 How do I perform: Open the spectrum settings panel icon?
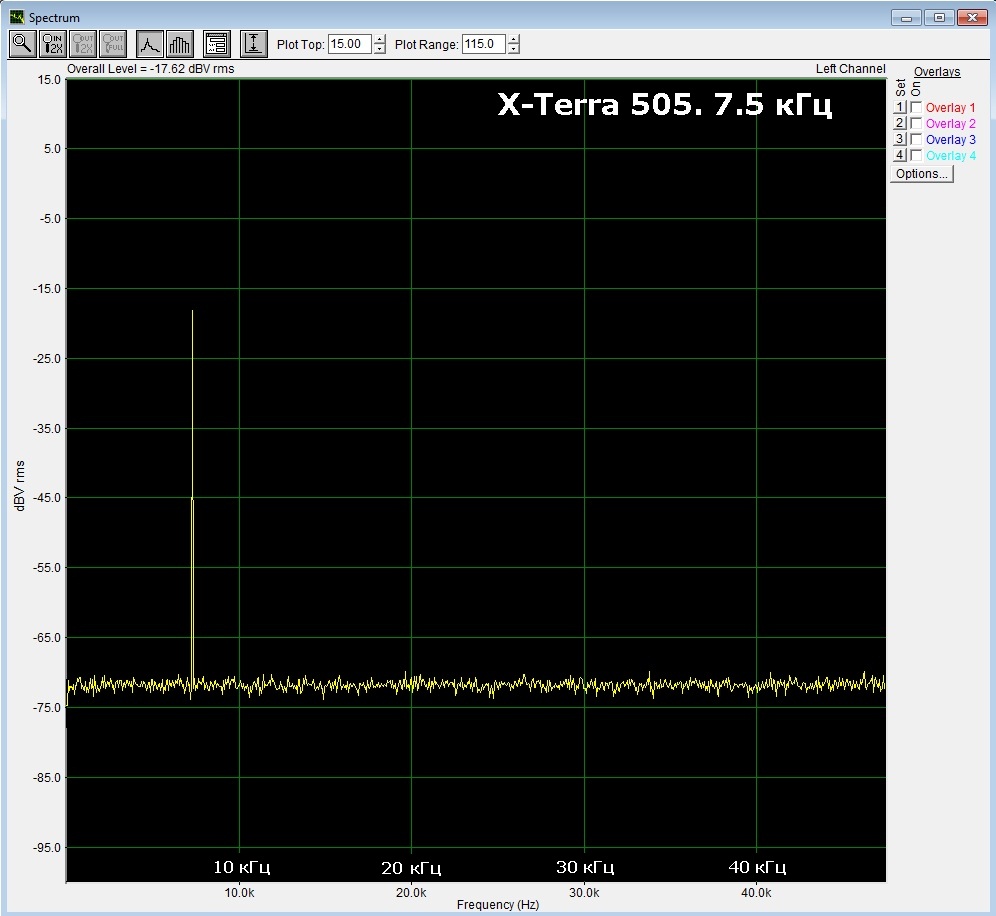(216, 43)
